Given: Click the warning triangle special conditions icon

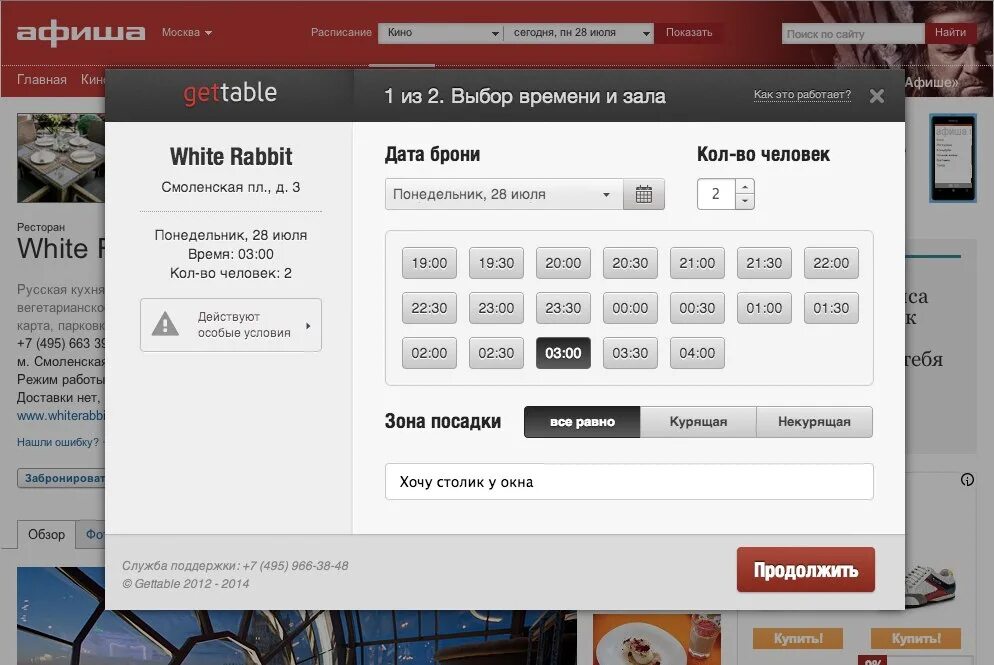Looking at the screenshot, I should (x=165, y=324).
